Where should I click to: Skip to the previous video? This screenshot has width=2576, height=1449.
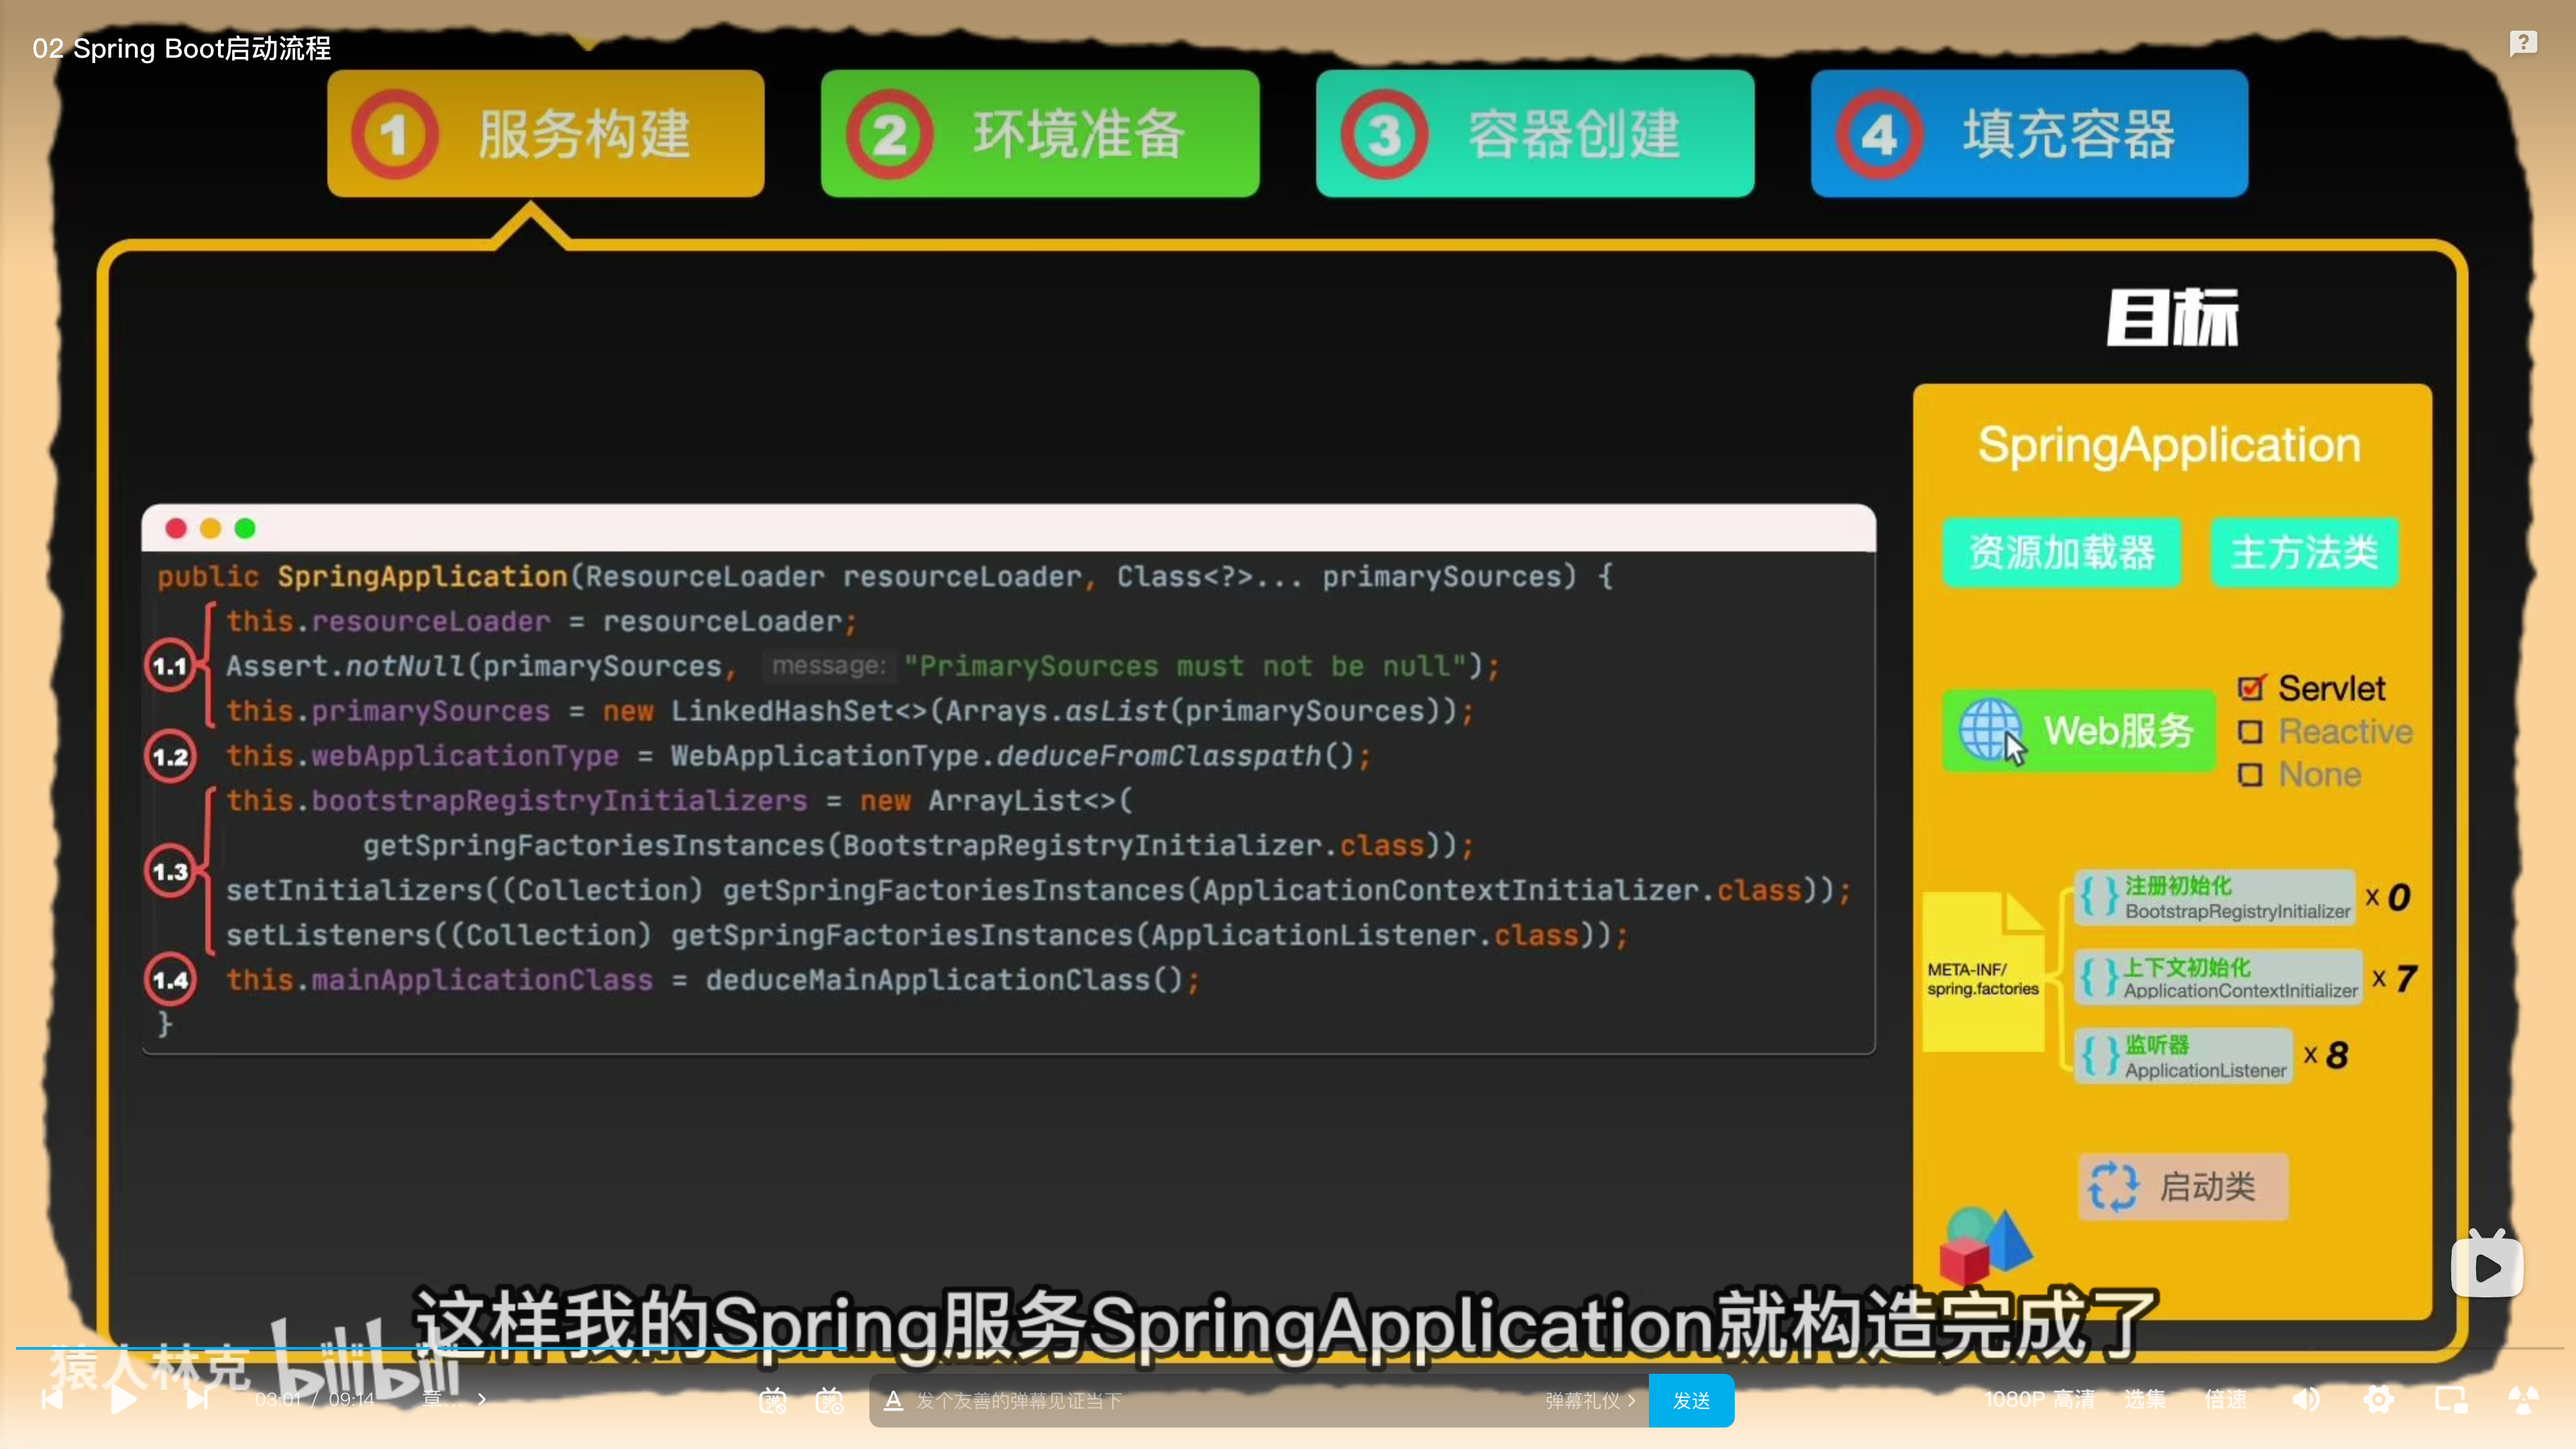(x=52, y=1399)
